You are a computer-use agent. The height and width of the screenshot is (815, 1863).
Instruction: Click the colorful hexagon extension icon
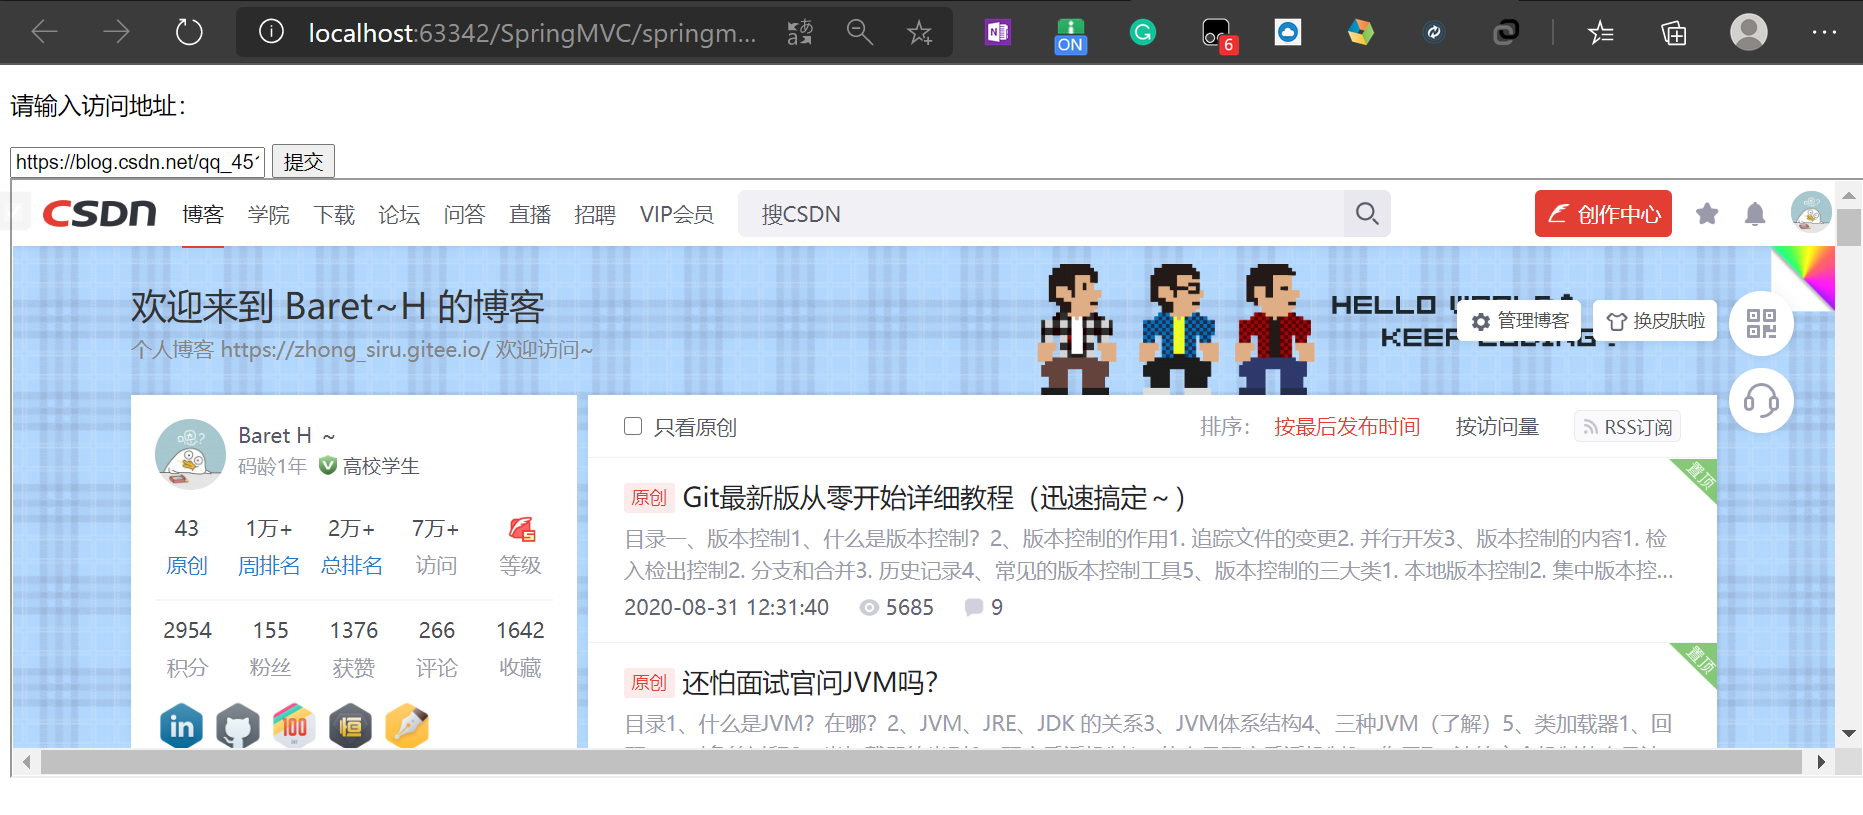(x=1360, y=32)
